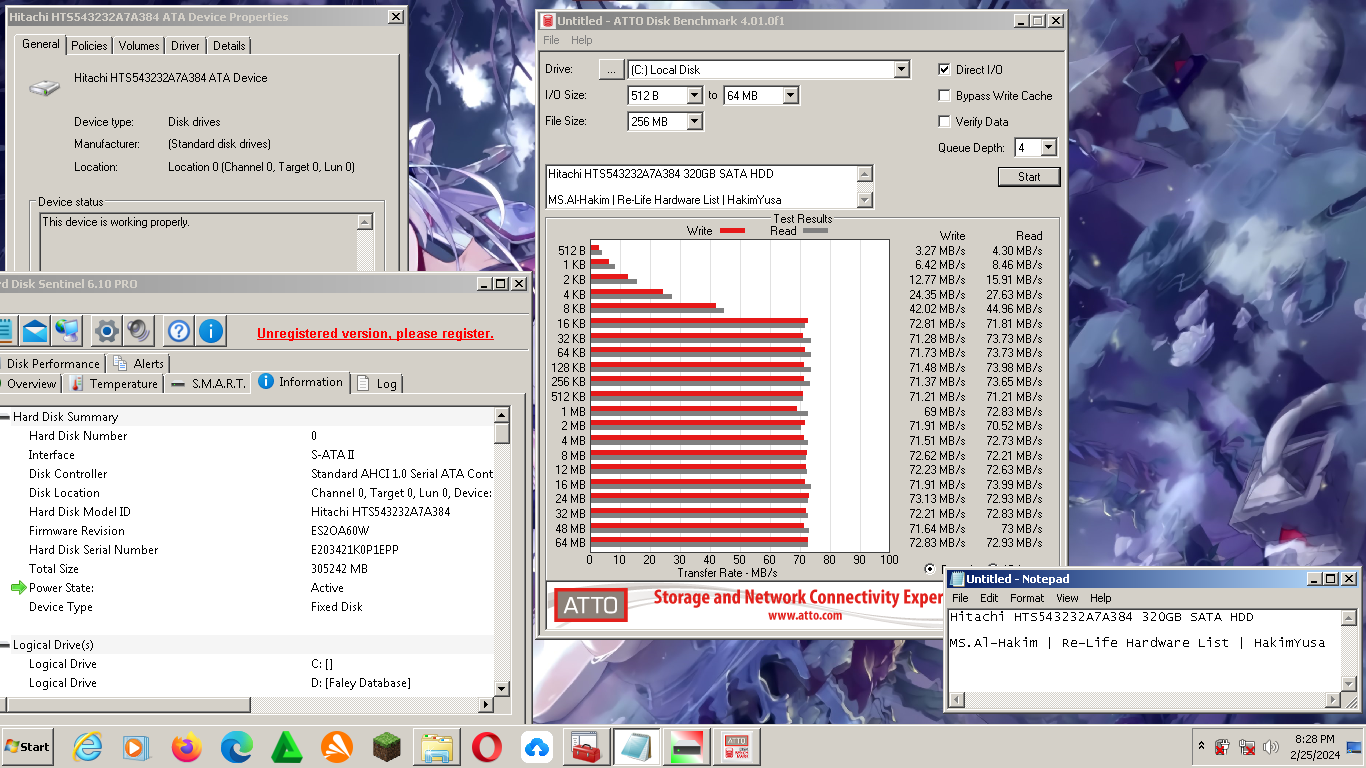This screenshot has height=768, width=1366.
Task: Open the File menu in ATTO Disk Benchmark
Action: (x=551, y=40)
